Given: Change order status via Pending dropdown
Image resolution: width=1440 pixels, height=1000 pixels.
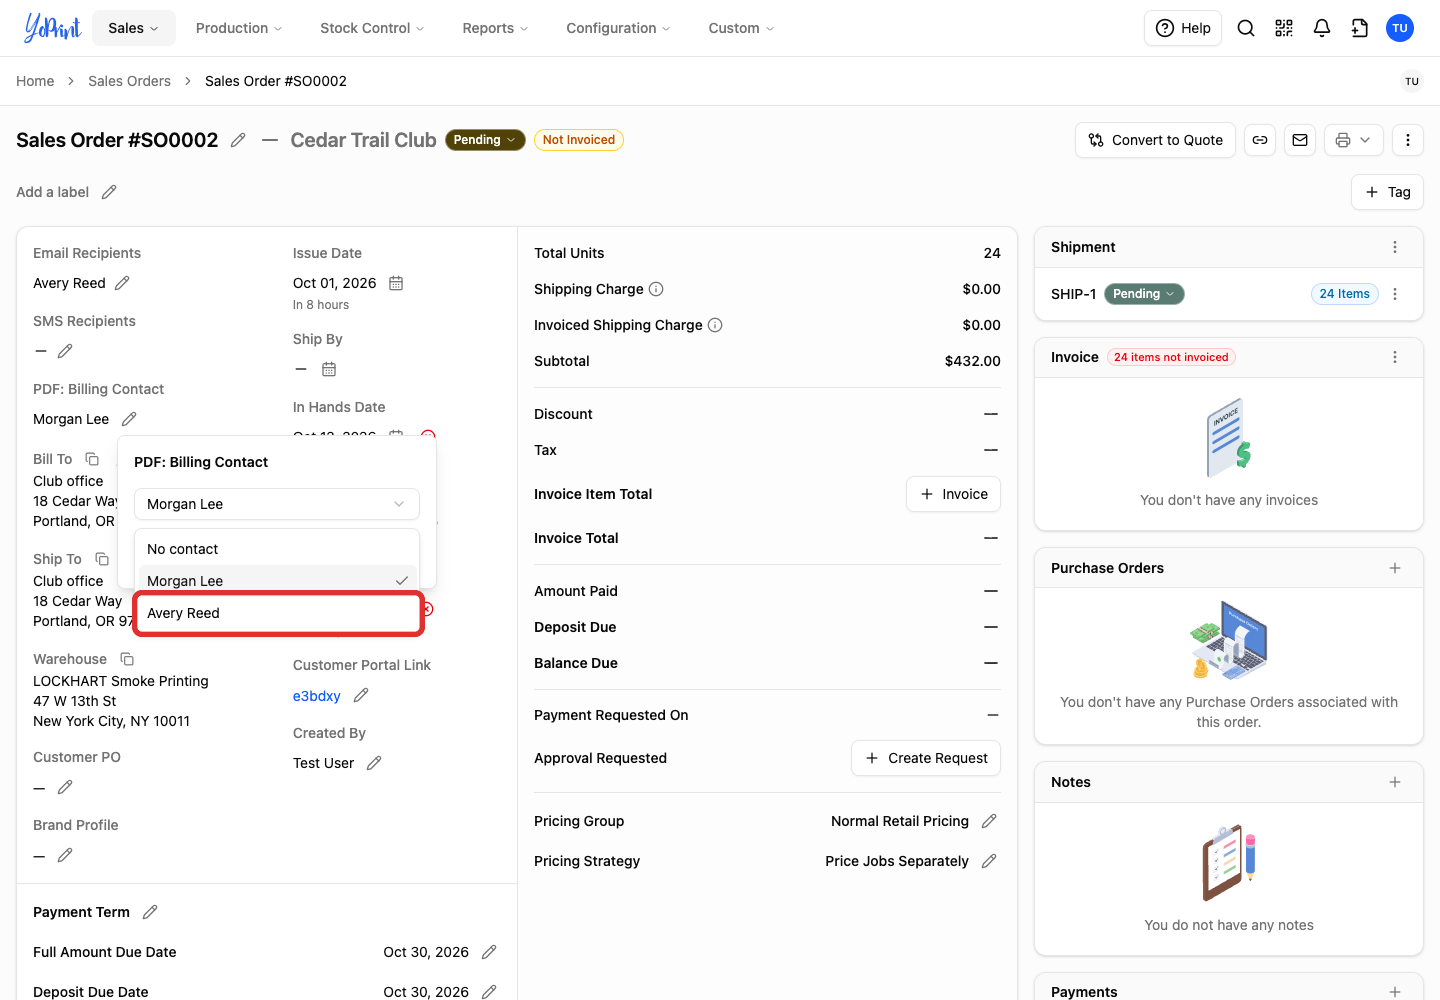Looking at the screenshot, I should (x=485, y=140).
